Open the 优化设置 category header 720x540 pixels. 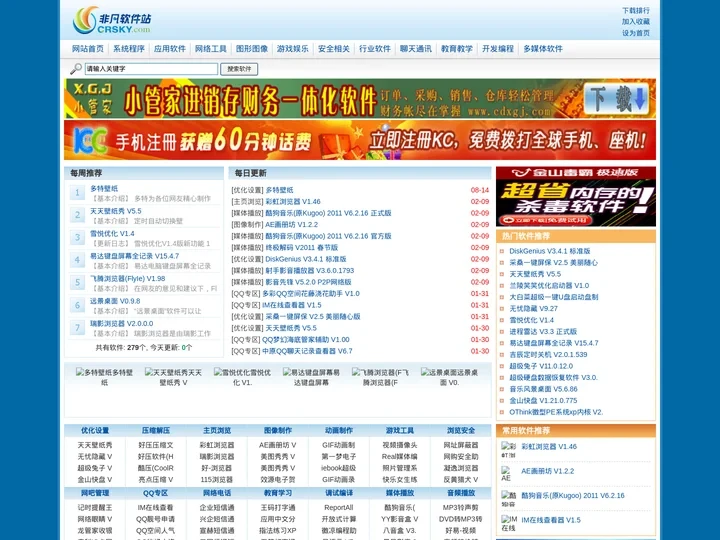95,431
